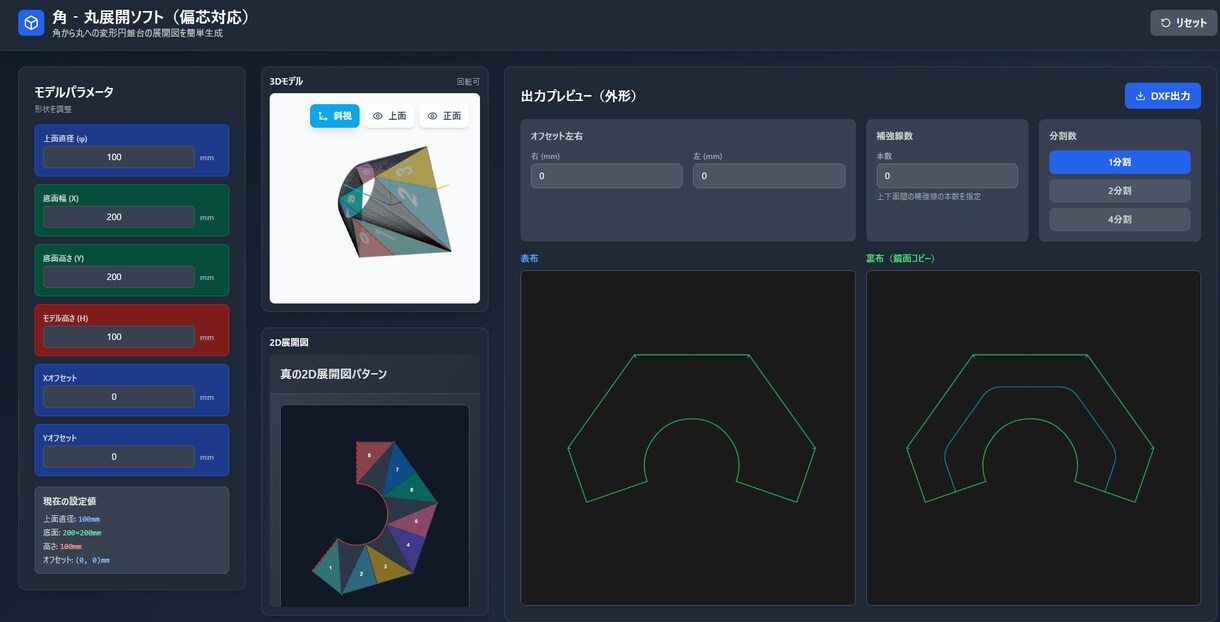Image resolution: width=1220 pixels, height=622 pixels.
Task: Select 1分割 split option
Action: coord(1120,162)
